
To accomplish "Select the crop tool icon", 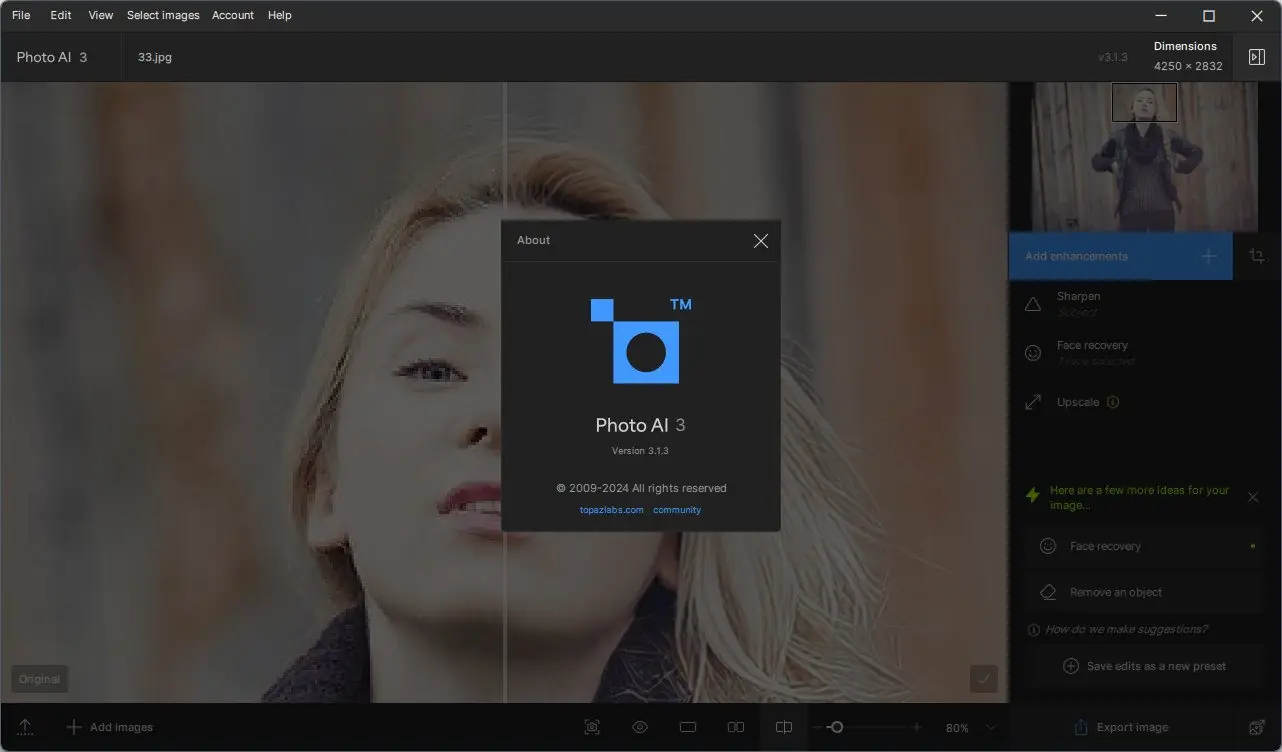I will [1257, 256].
